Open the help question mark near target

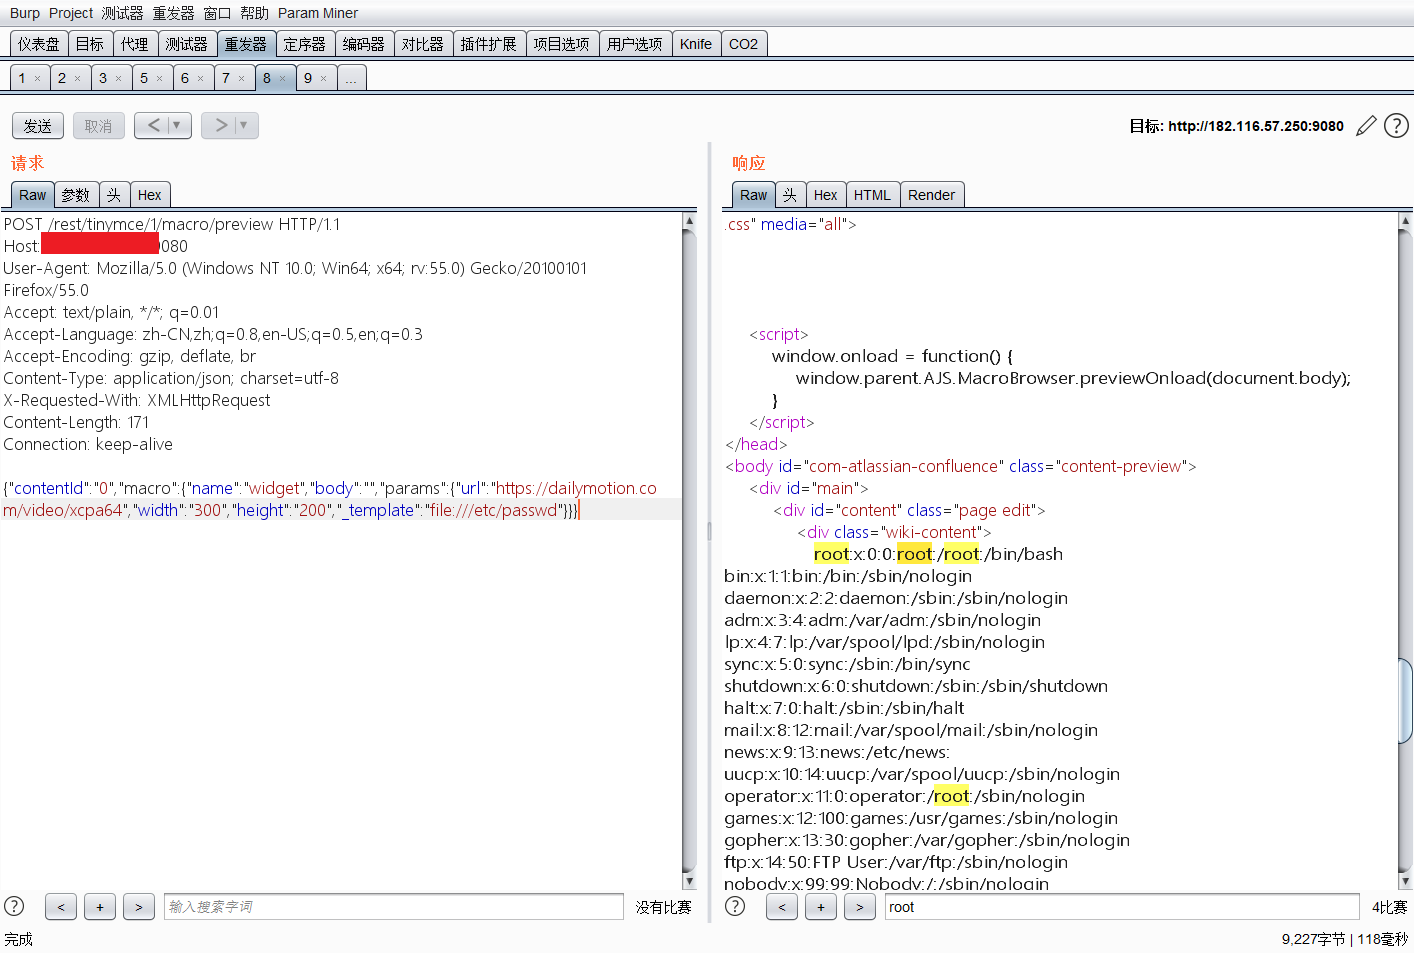pos(1396,125)
